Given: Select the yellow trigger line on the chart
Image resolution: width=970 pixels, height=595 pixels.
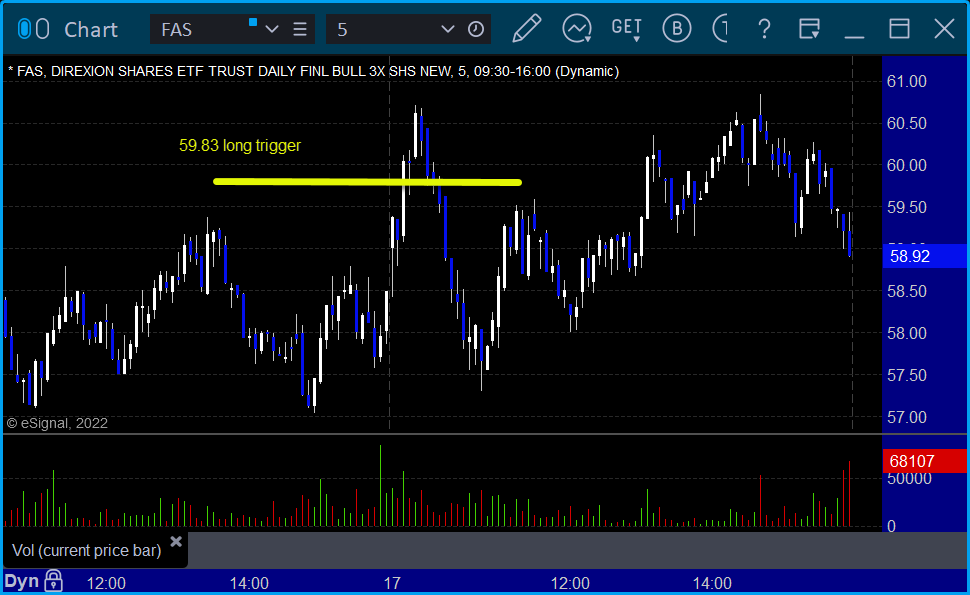Looking at the screenshot, I should pyautogui.click(x=367, y=182).
